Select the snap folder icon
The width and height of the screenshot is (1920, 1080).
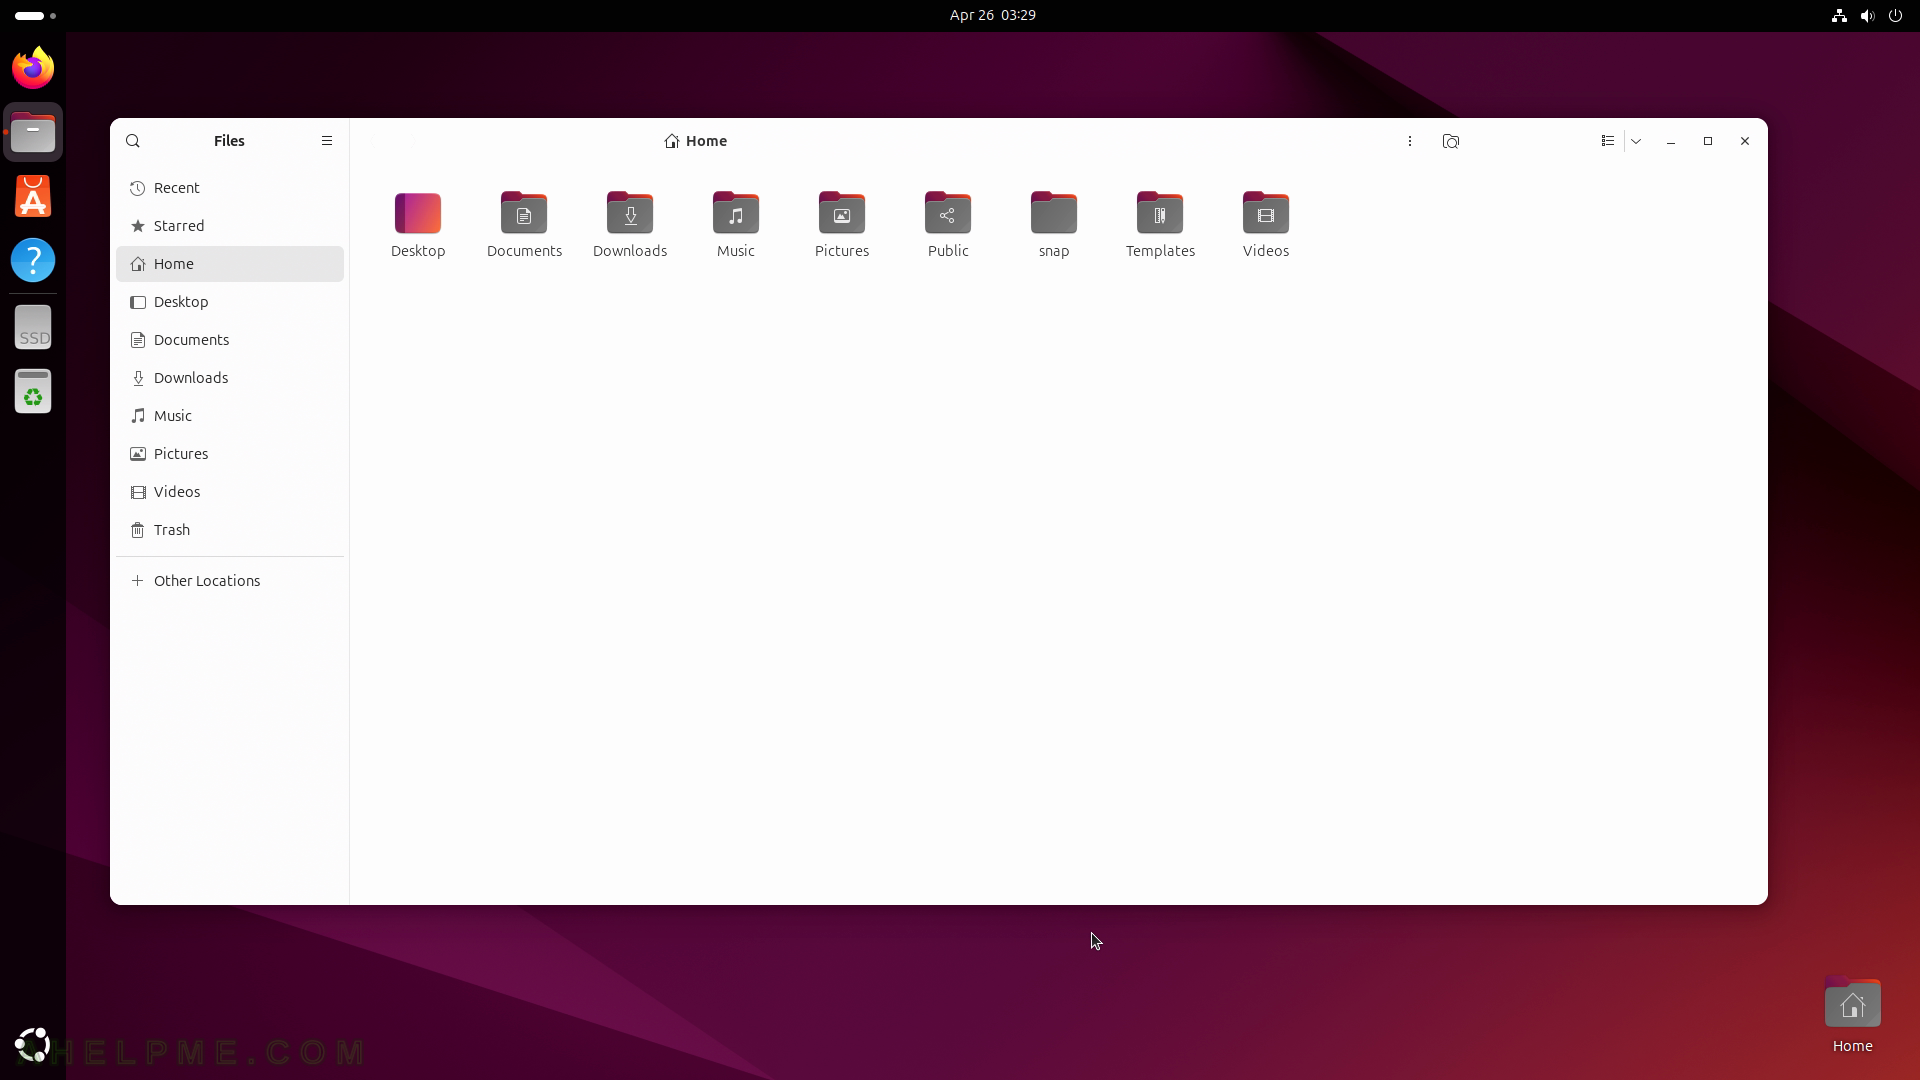pyautogui.click(x=1054, y=213)
